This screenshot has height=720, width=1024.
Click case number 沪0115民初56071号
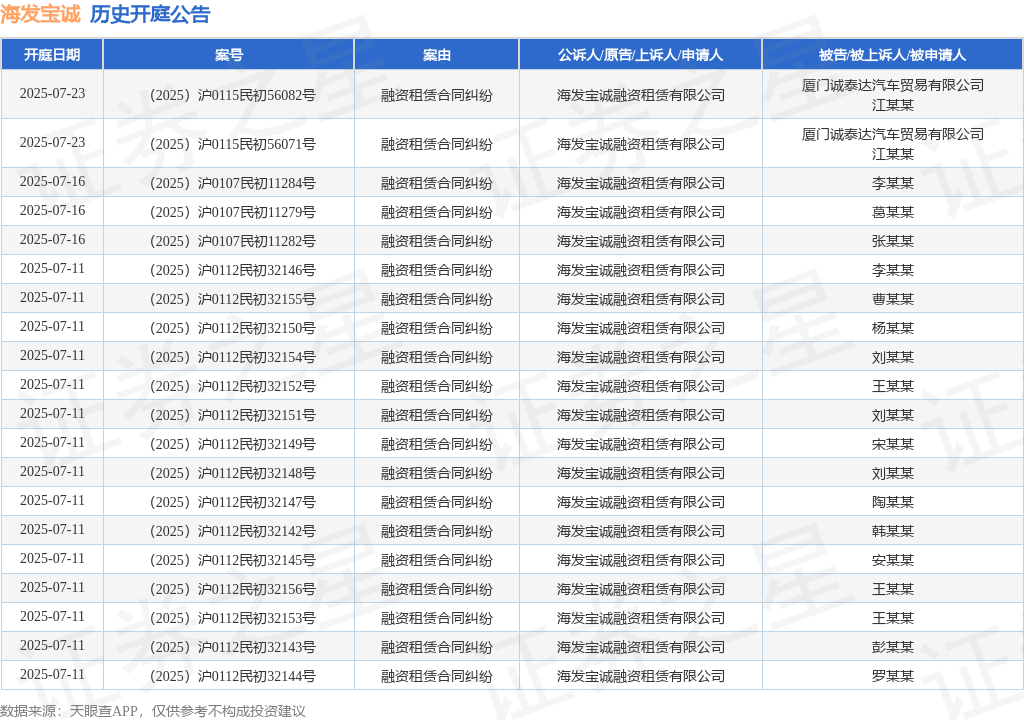coord(232,144)
